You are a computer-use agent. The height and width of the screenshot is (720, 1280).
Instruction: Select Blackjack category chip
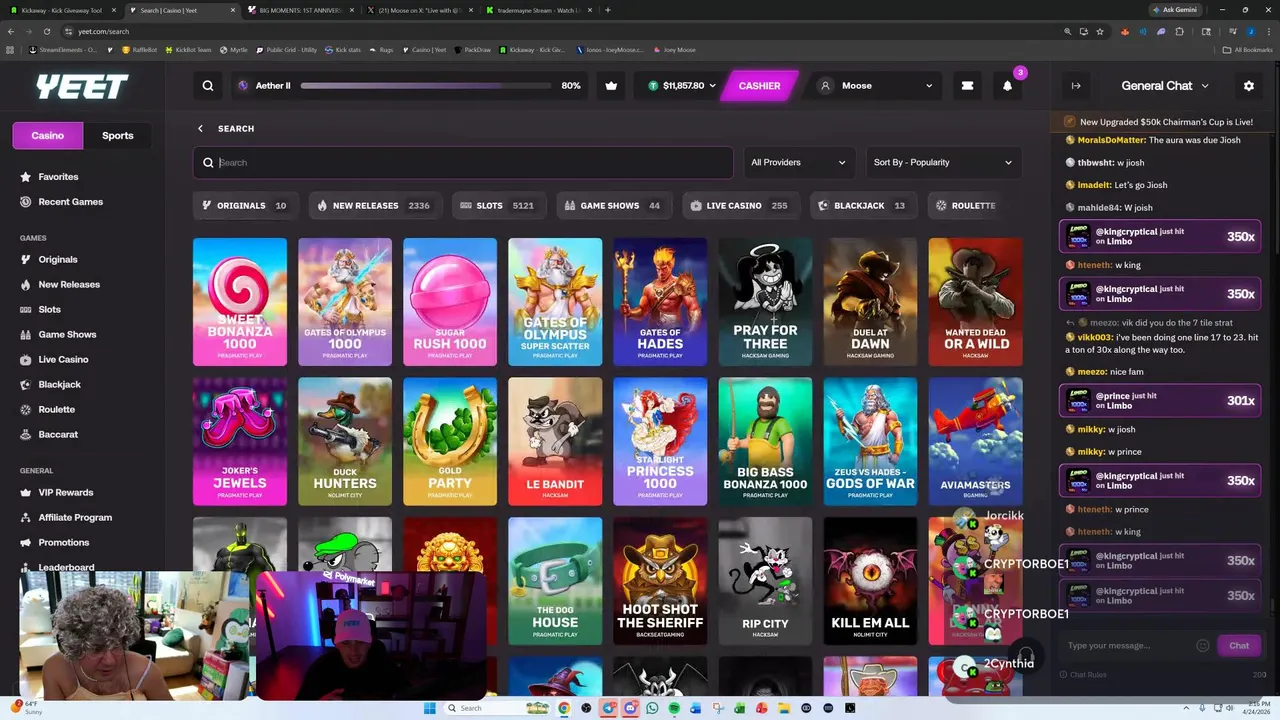pos(863,206)
